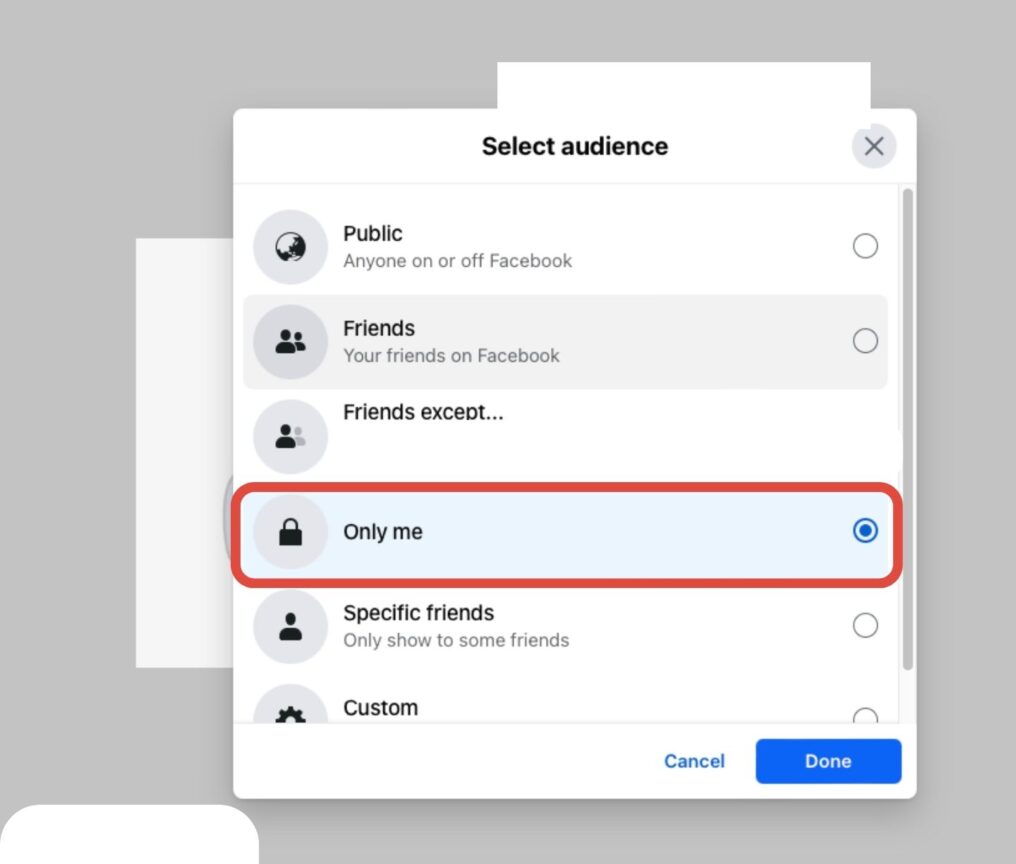The width and height of the screenshot is (1016, 864).
Task: Click the Cancel link
Action: (x=694, y=761)
